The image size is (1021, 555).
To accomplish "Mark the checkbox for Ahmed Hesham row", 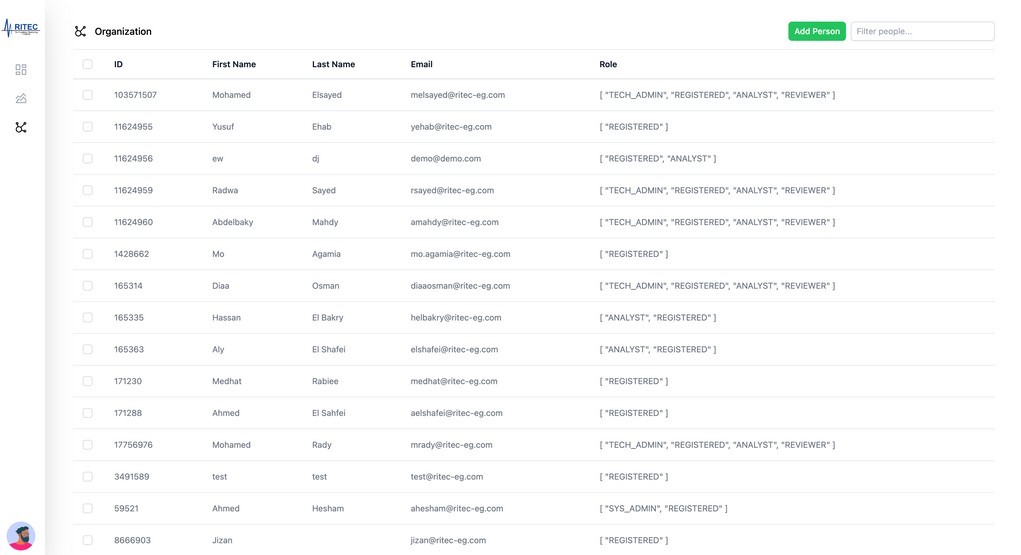I will coord(88,509).
